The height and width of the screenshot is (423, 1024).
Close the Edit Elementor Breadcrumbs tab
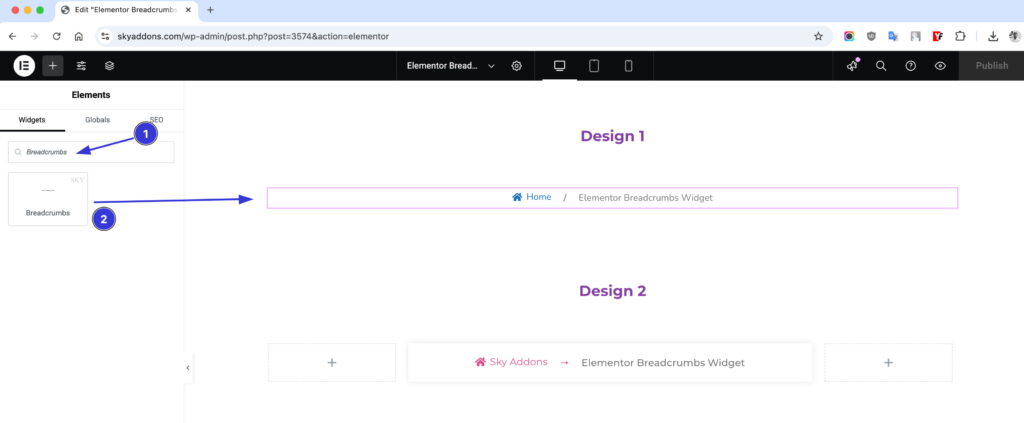click(188, 10)
